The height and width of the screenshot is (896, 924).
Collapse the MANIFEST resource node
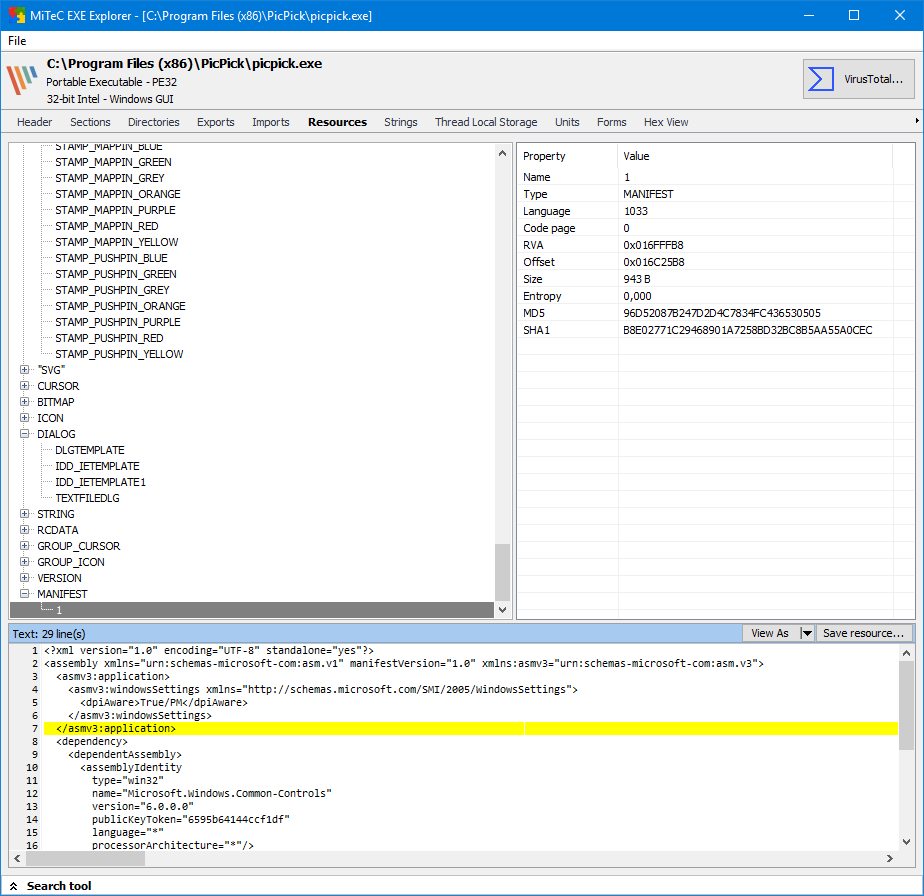tap(25, 593)
